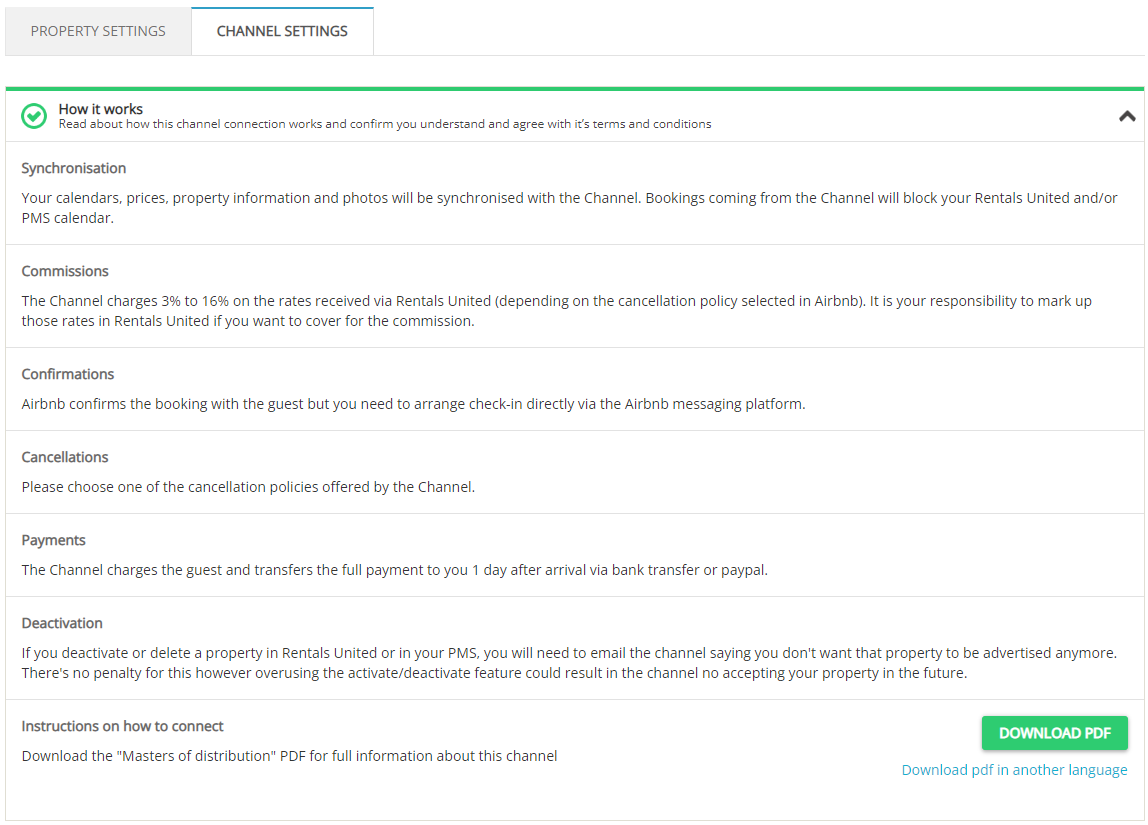Image resolution: width=1148 pixels, height=825 pixels.
Task: Select the Commissions section heading
Action: point(65,272)
